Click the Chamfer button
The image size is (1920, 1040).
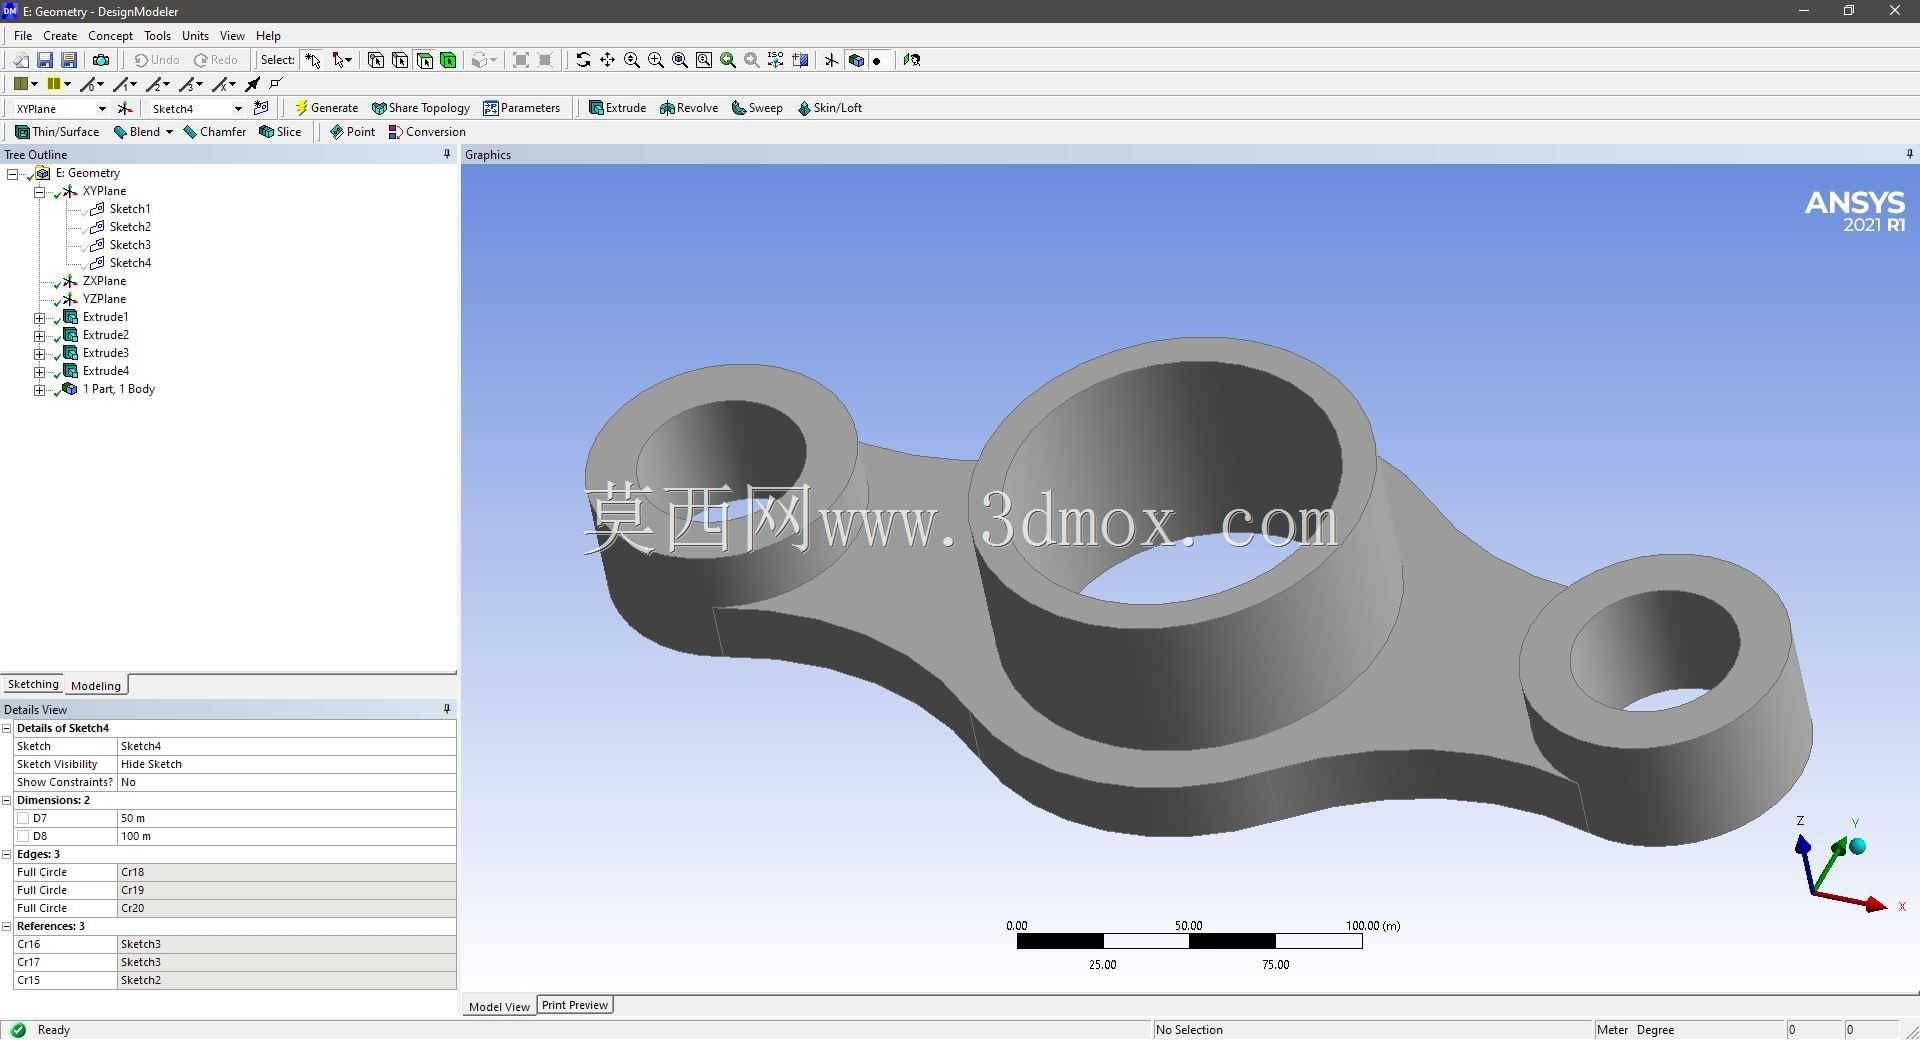(x=214, y=132)
